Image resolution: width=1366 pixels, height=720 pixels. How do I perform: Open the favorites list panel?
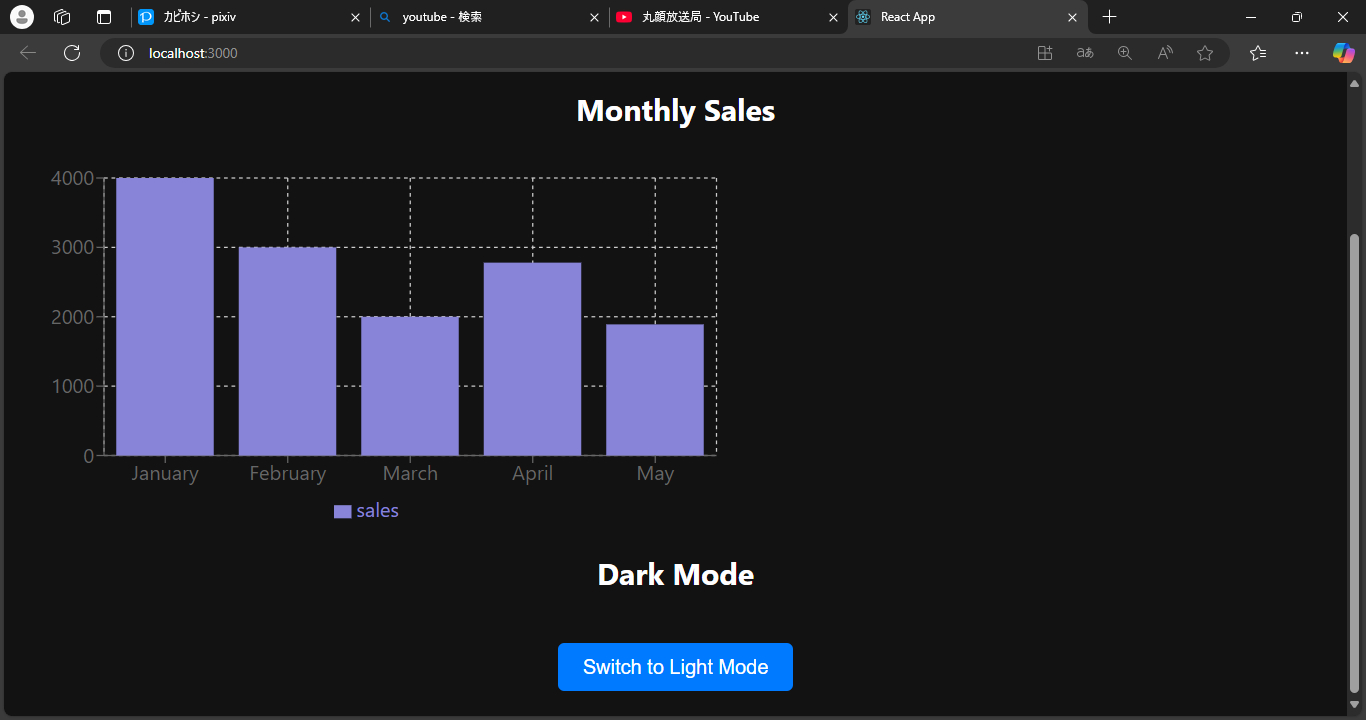1258,53
